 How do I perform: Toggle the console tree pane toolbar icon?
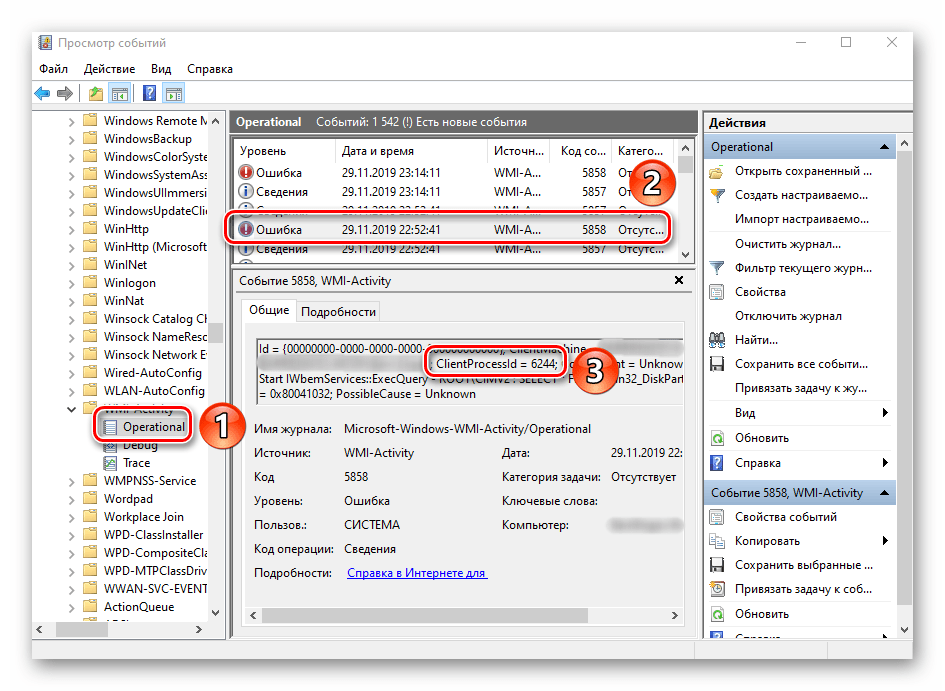click(120, 93)
